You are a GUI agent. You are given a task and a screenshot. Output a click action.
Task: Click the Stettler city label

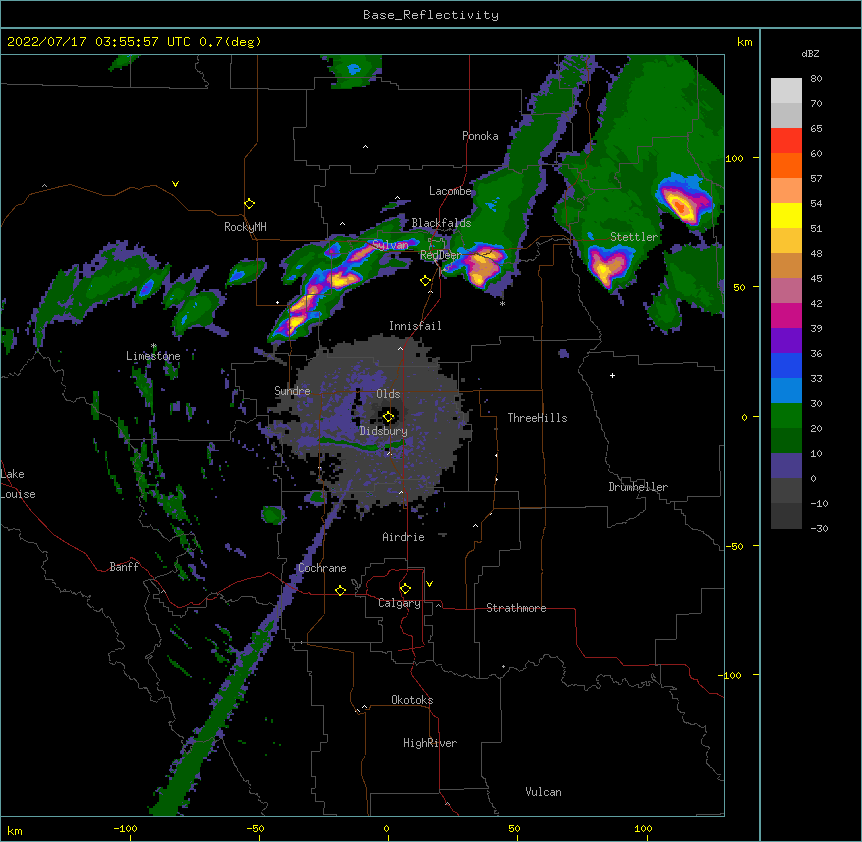[634, 237]
